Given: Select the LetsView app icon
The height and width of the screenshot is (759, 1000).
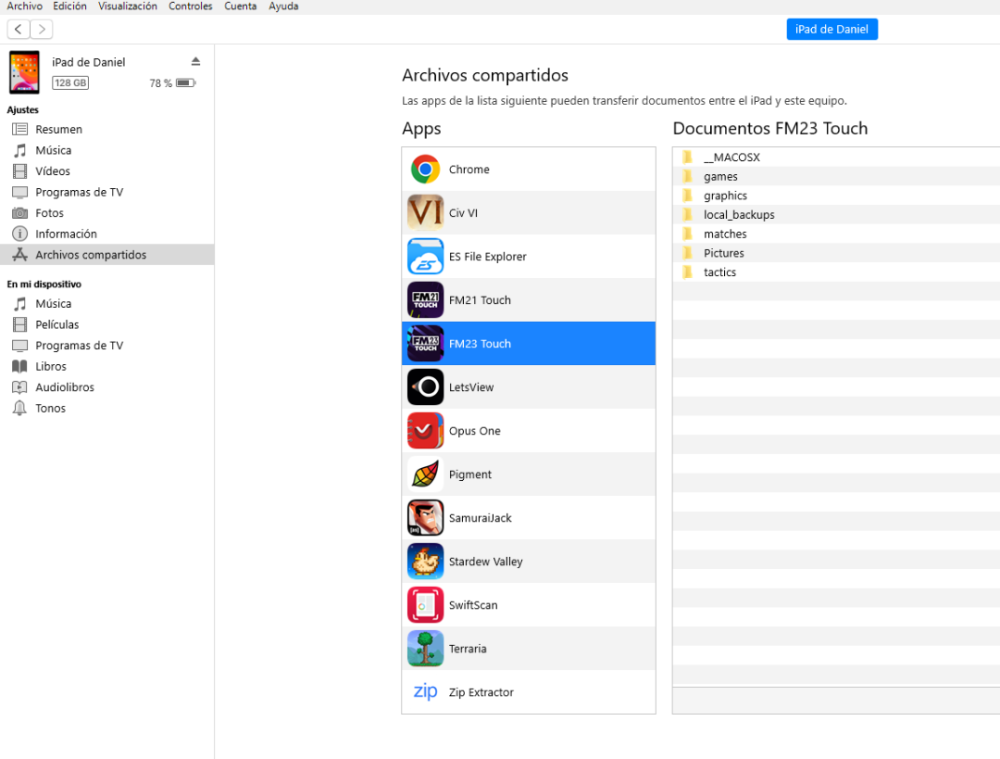Looking at the screenshot, I should point(425,387).
